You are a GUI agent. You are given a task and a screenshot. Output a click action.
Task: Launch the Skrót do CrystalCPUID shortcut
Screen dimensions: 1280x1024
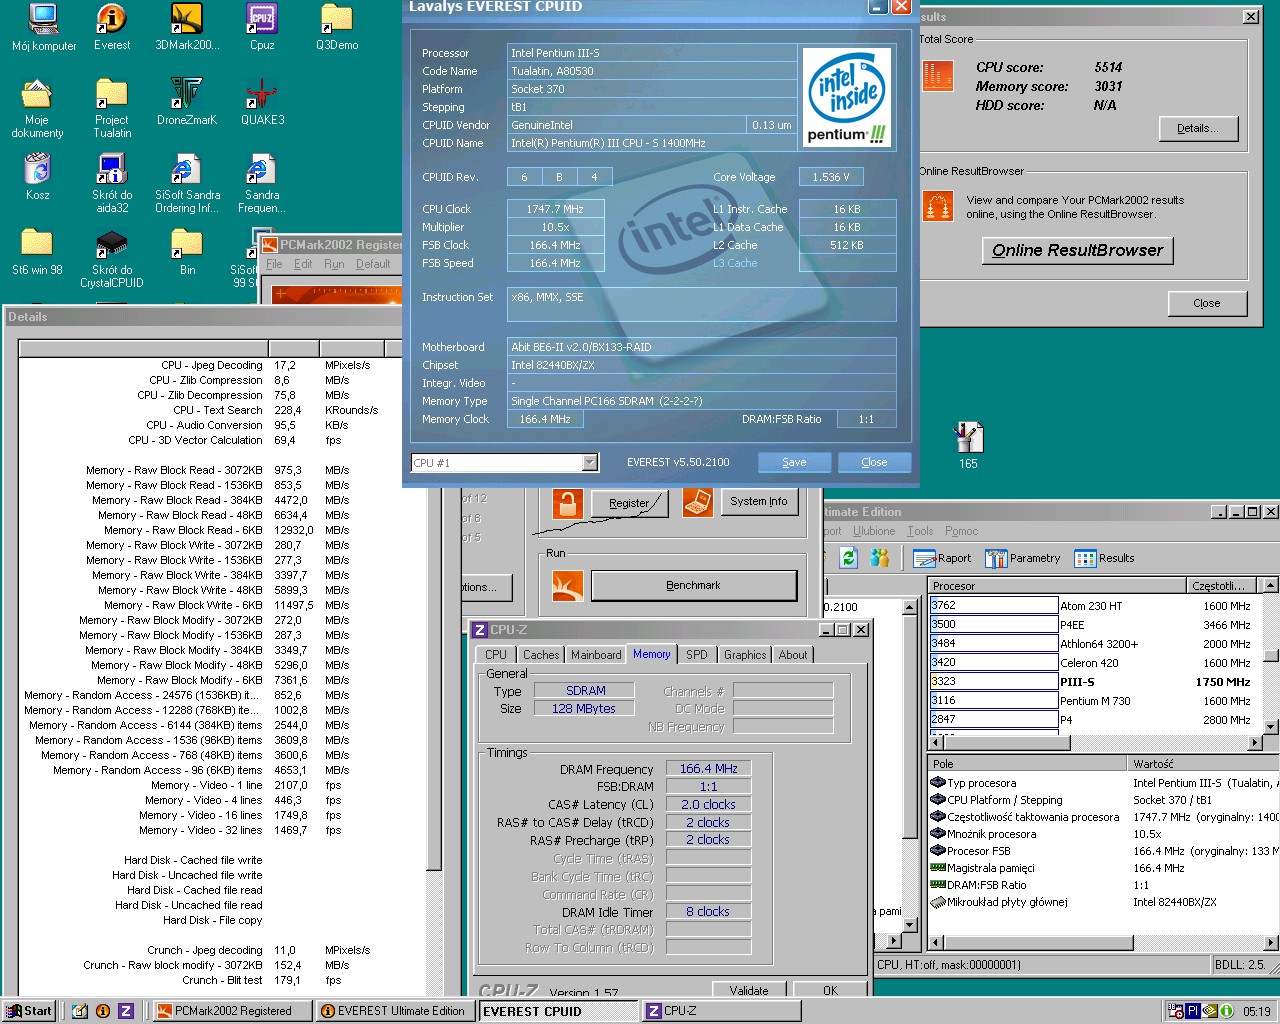click(112, 258)
